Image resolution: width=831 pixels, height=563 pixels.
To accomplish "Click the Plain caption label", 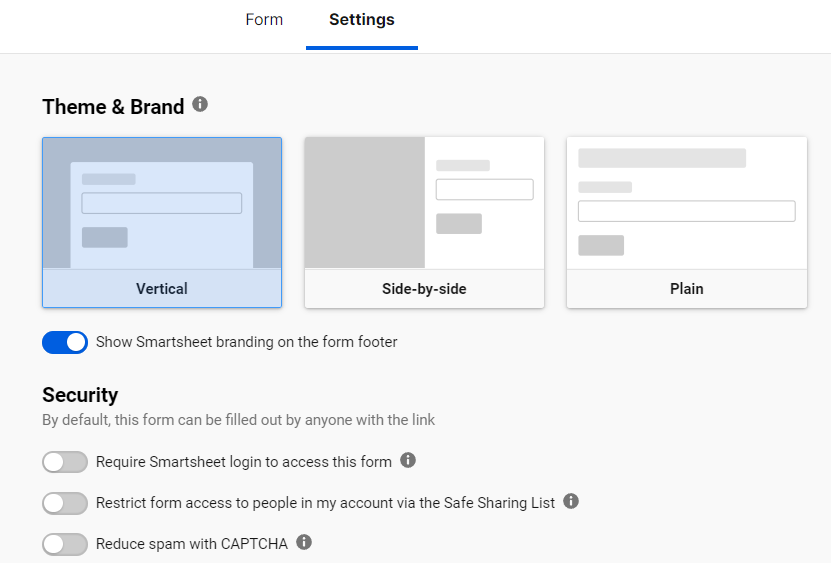I will 687,289.
